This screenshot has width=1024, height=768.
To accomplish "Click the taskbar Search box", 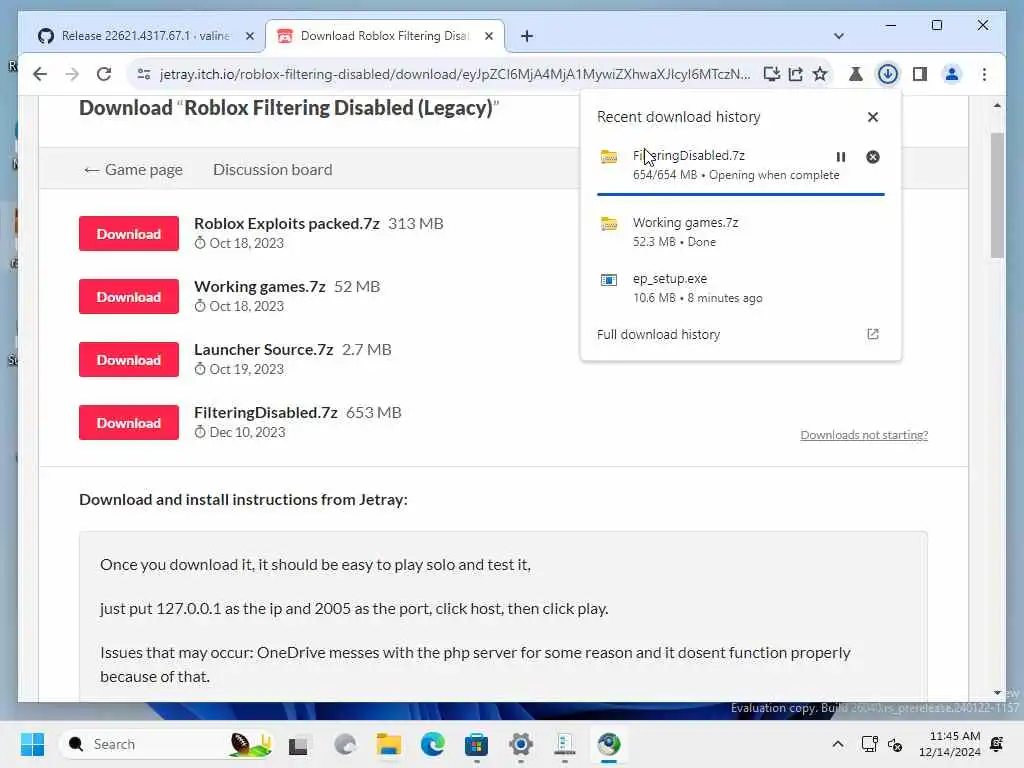I will pos(167,744).
